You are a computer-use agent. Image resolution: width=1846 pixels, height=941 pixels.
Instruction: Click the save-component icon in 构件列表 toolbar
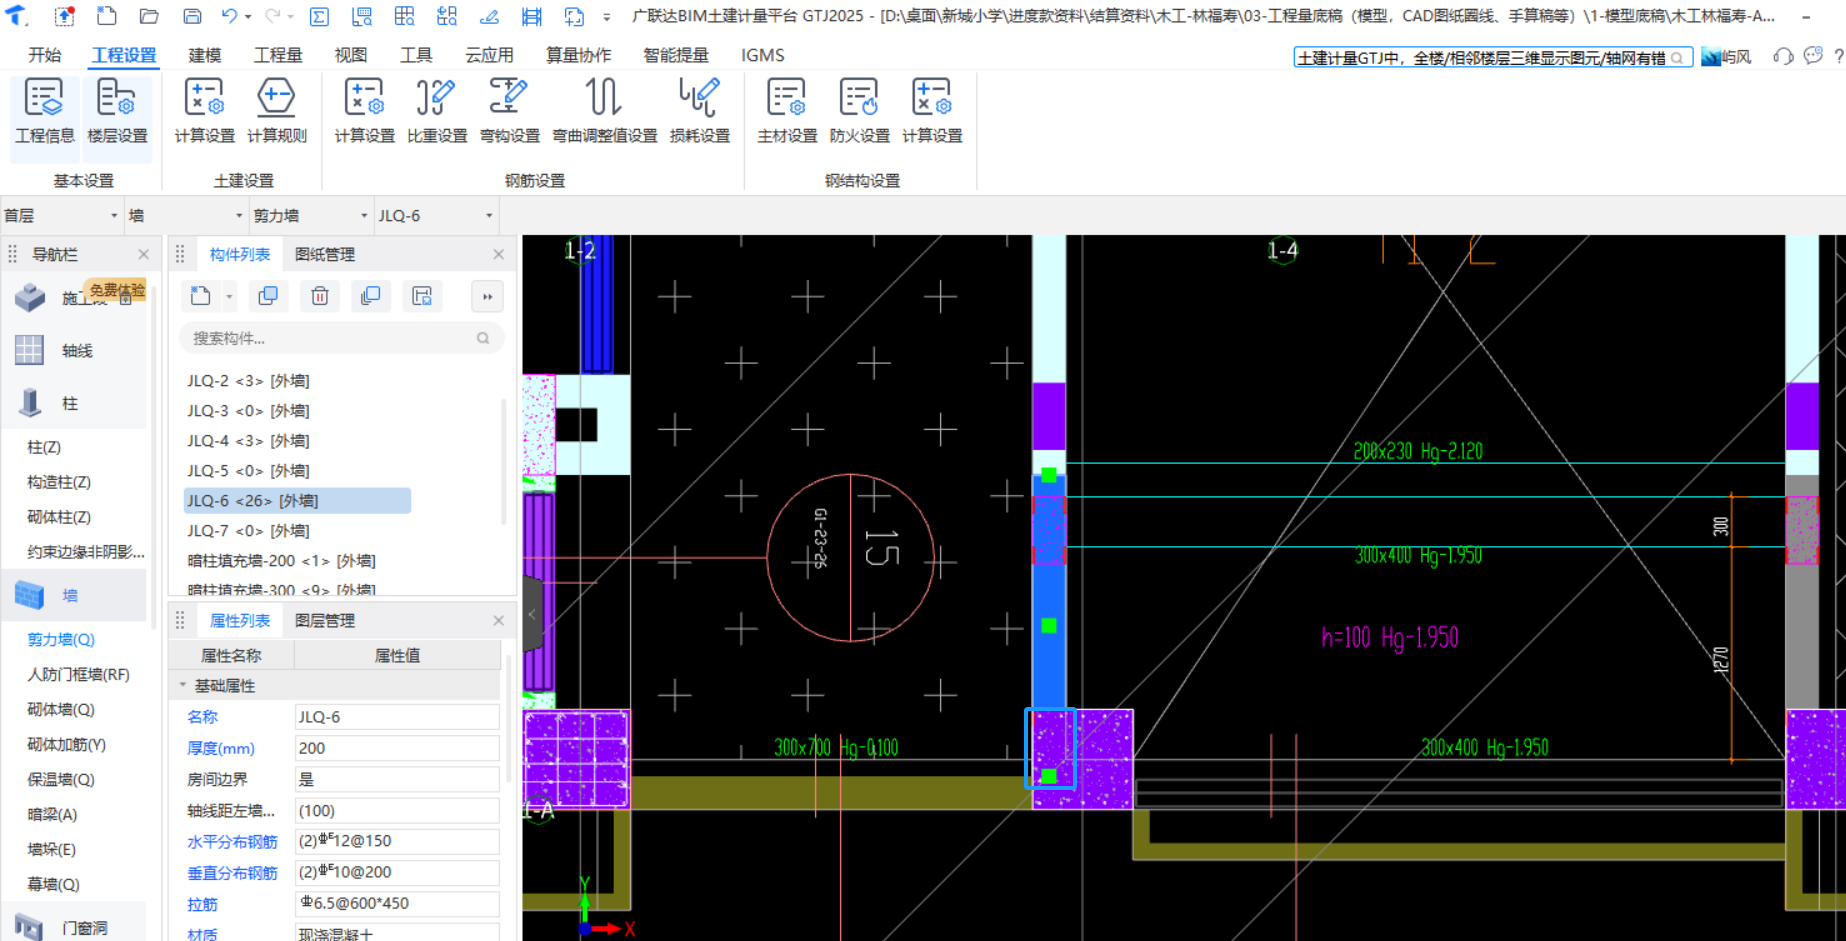click(422, 296)
